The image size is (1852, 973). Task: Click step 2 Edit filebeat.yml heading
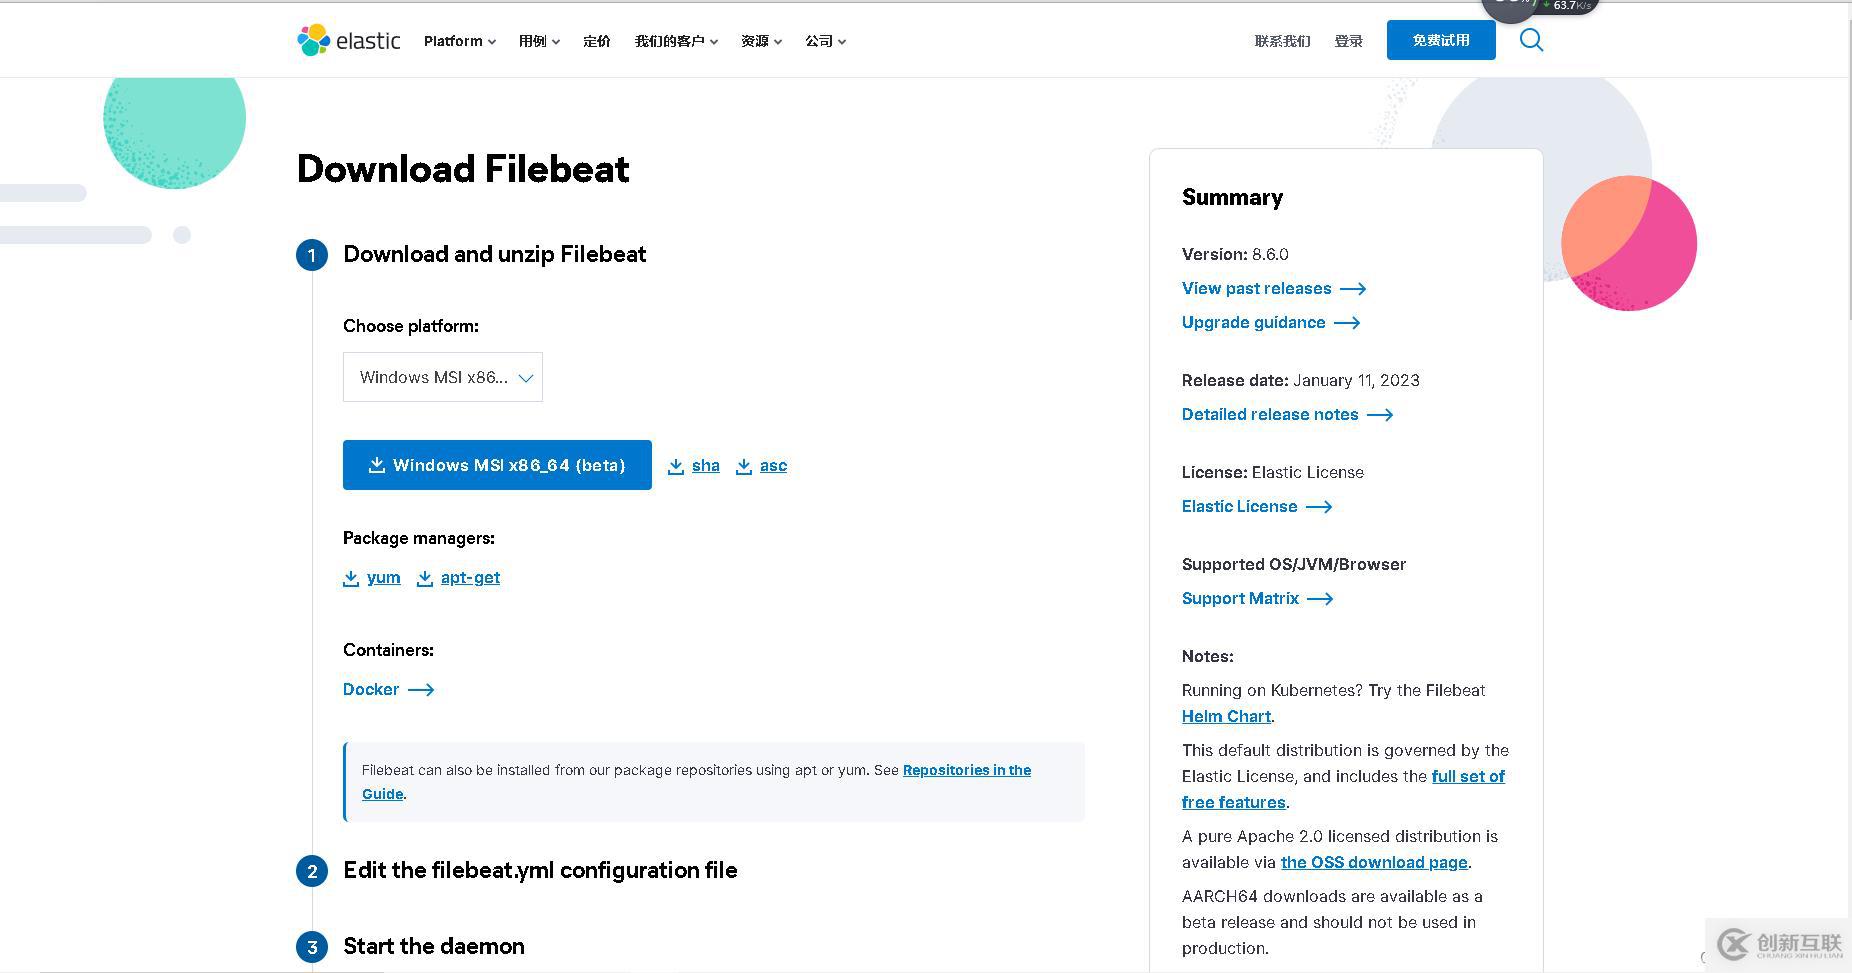[540, 870]
